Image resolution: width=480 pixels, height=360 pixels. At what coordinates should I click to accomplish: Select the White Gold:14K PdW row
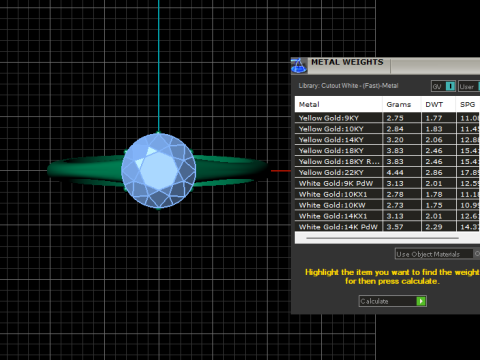387,227
